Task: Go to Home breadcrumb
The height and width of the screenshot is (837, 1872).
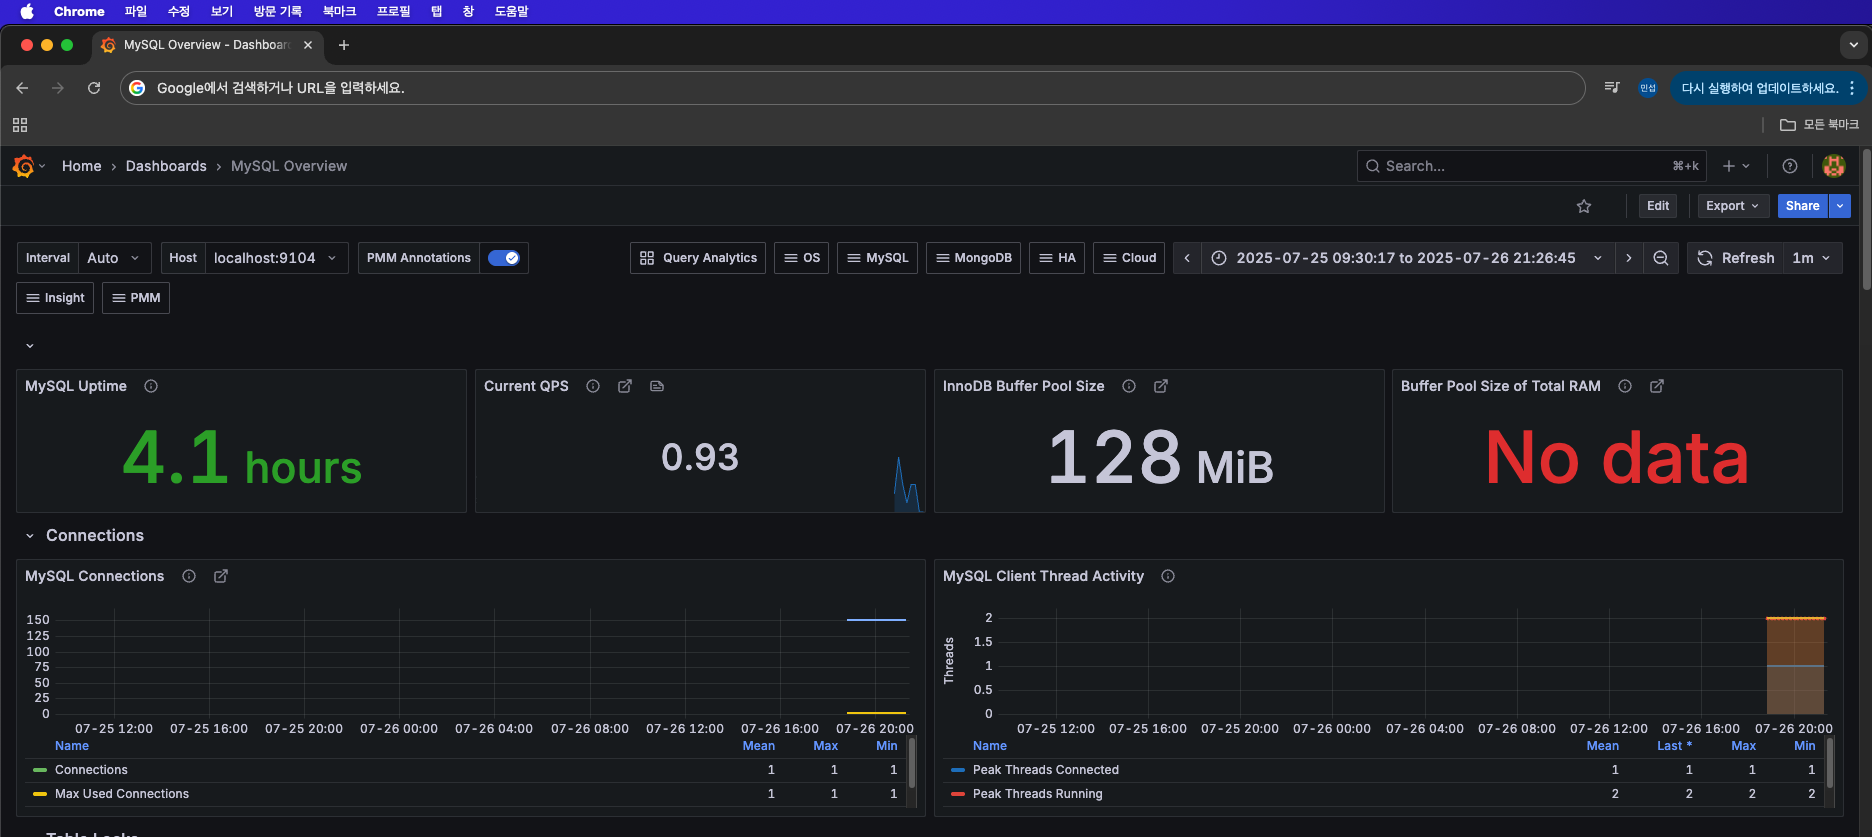Action: click(81, 166)
